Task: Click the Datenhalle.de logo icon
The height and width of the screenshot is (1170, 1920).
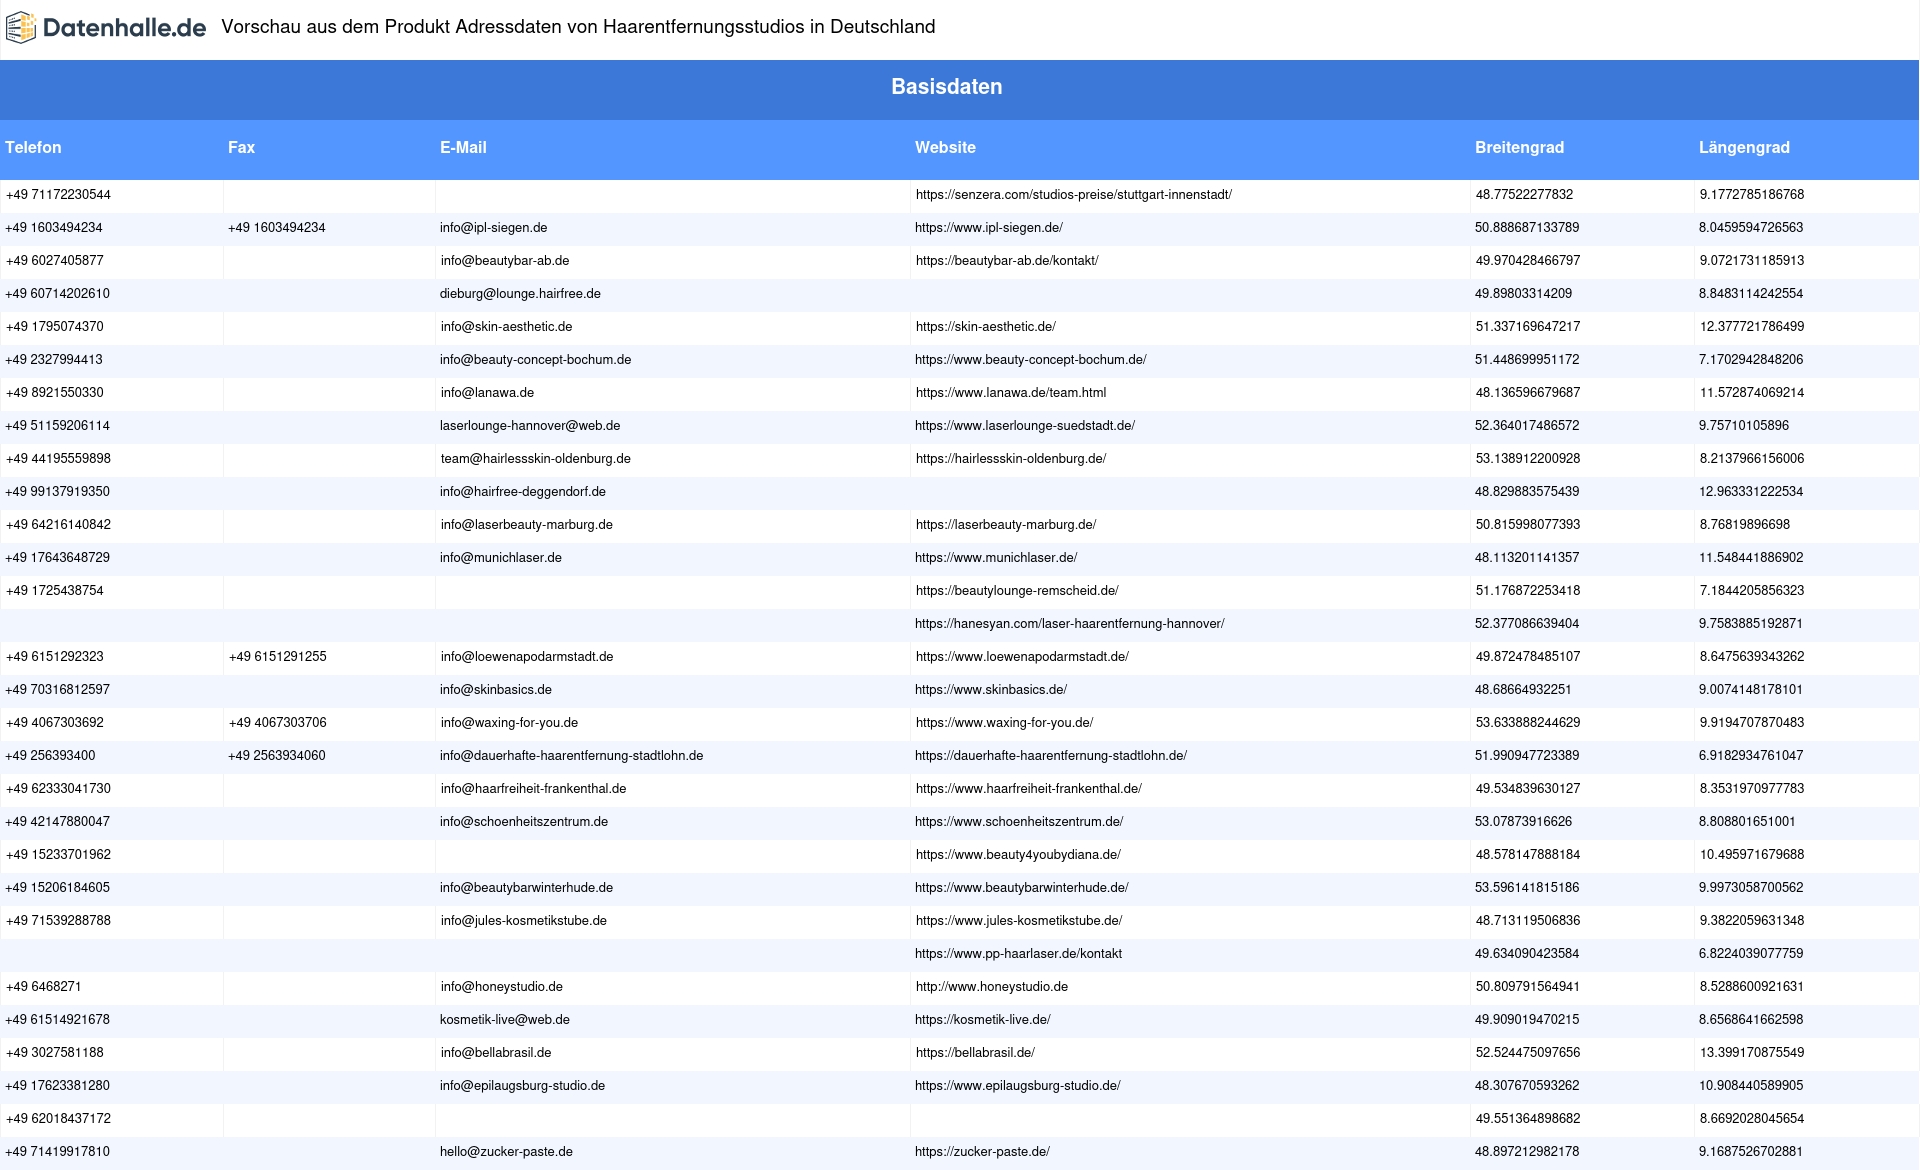Action: click(x=21, y=28)
